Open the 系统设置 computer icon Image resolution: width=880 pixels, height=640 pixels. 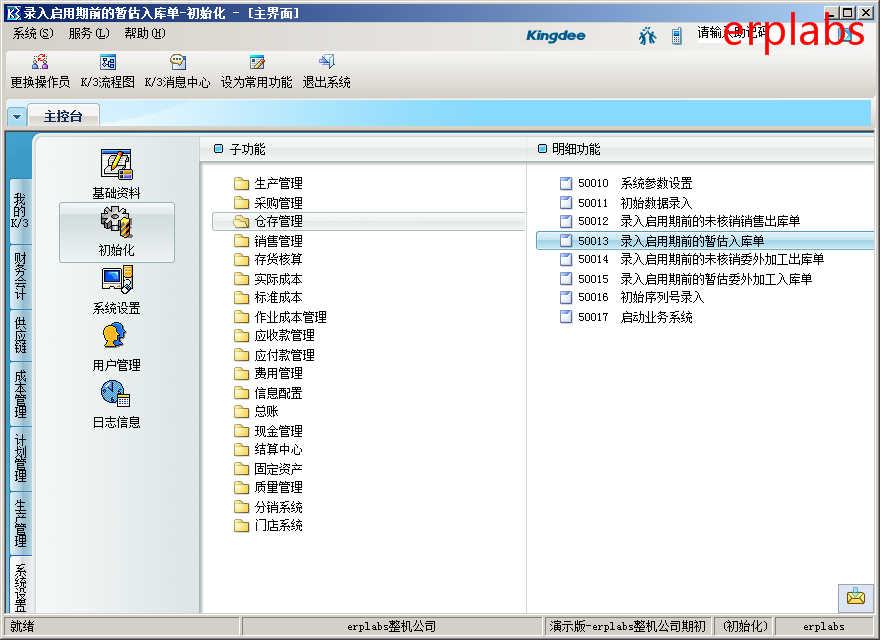pyautogui.click(x=116, y=280)
